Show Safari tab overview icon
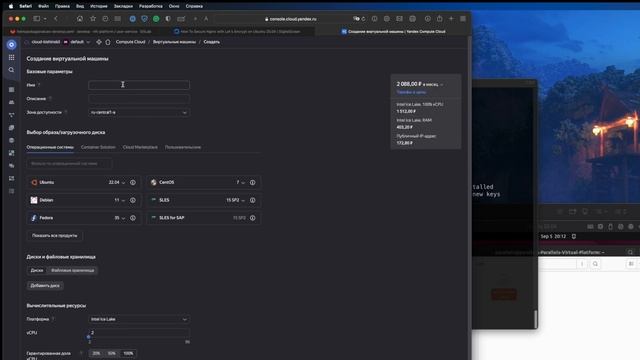Viewport: 640px width, 360px height. (x=463, y=19)
